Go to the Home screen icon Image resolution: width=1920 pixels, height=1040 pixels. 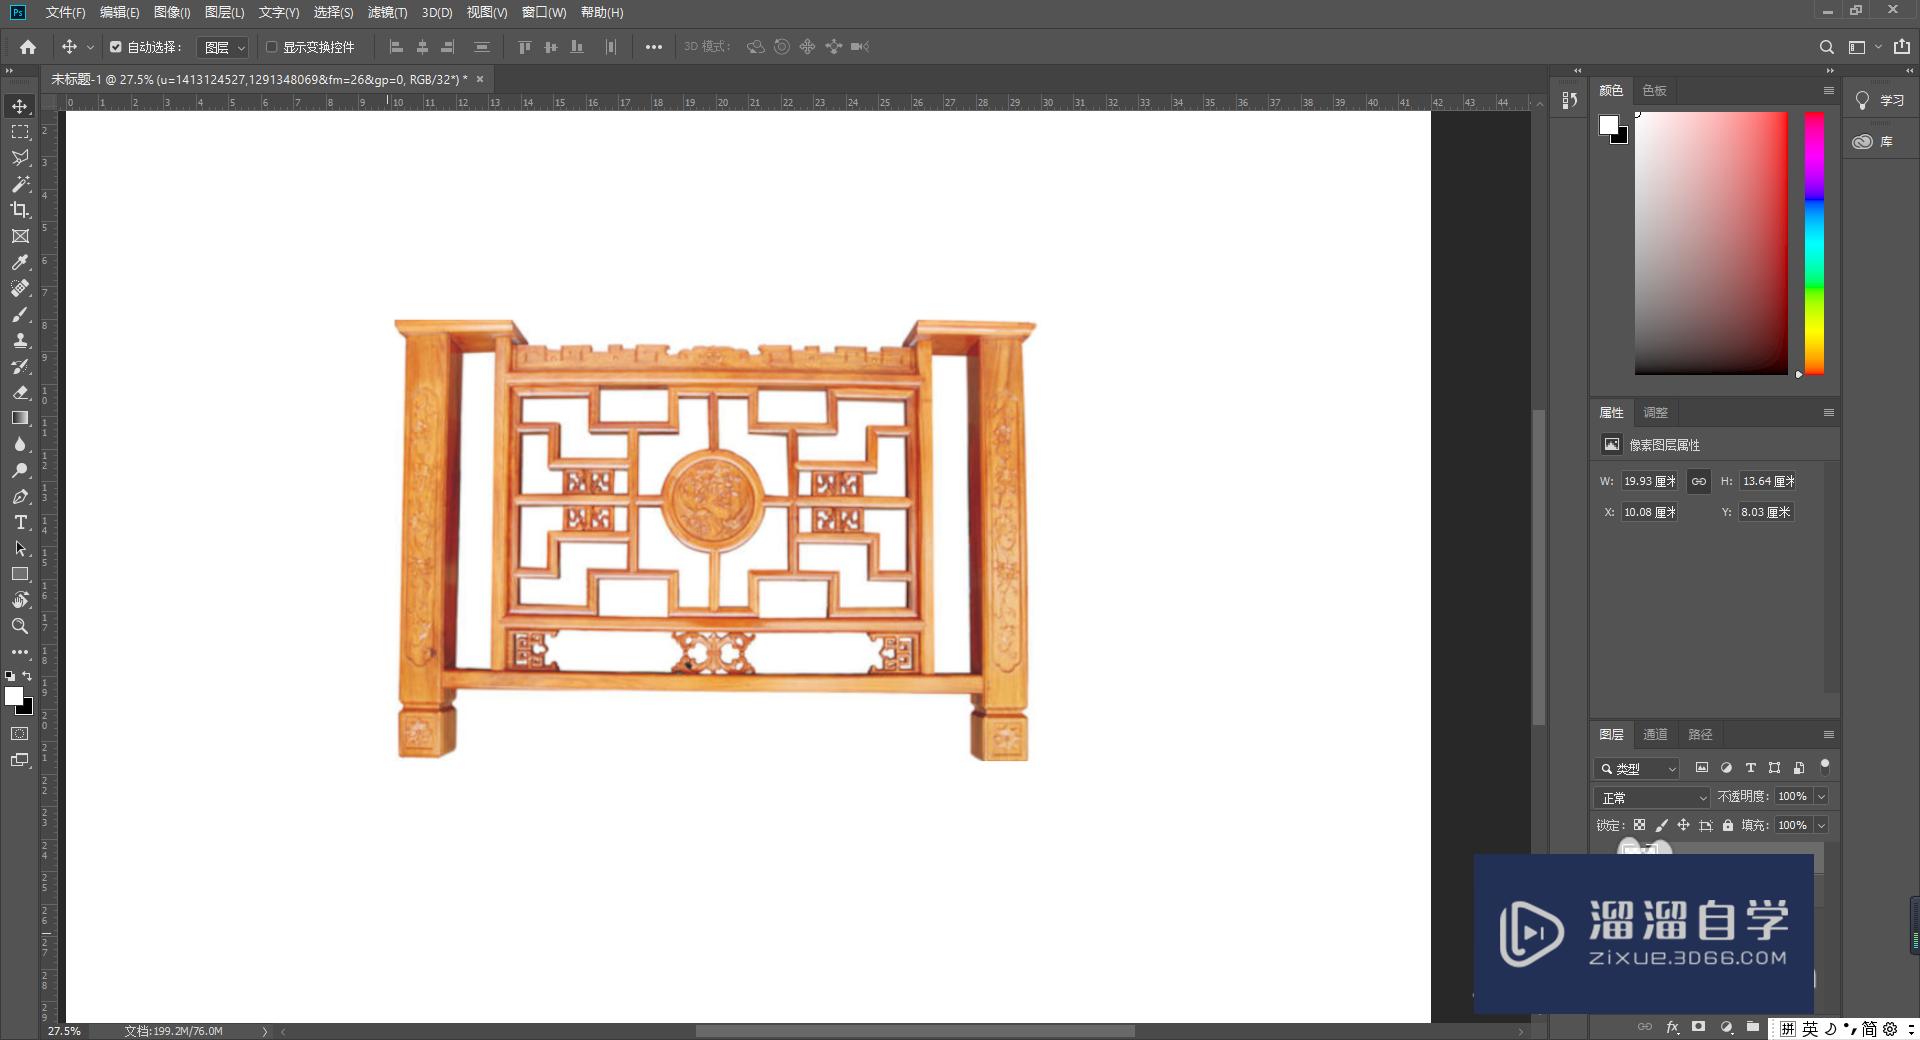[28, 47]
